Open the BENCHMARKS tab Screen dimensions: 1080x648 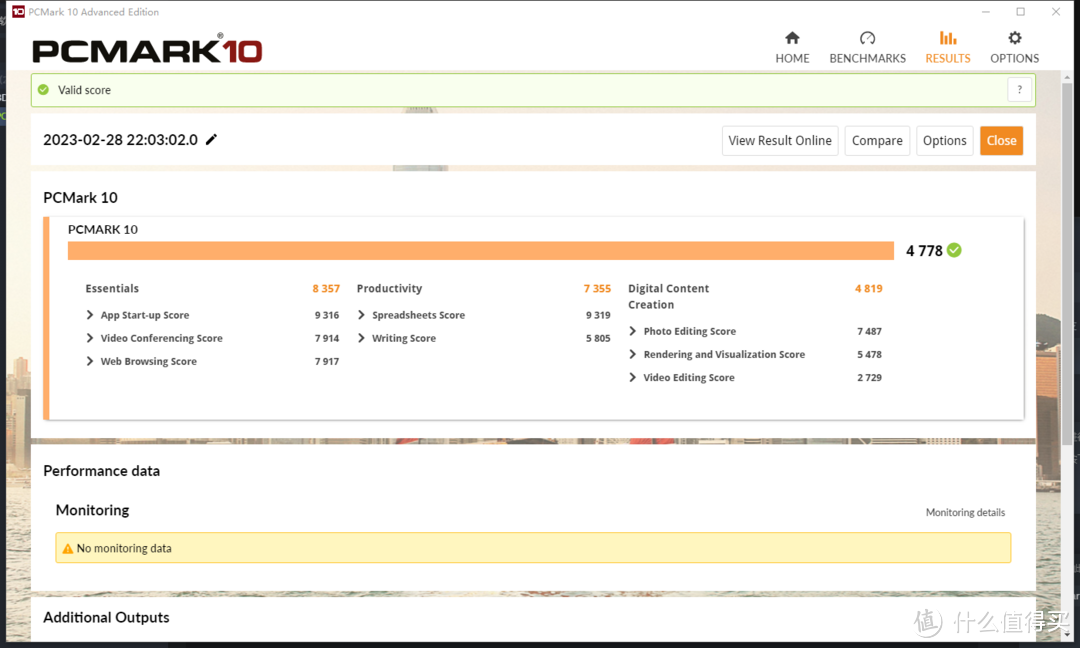(x=867, y=48)
